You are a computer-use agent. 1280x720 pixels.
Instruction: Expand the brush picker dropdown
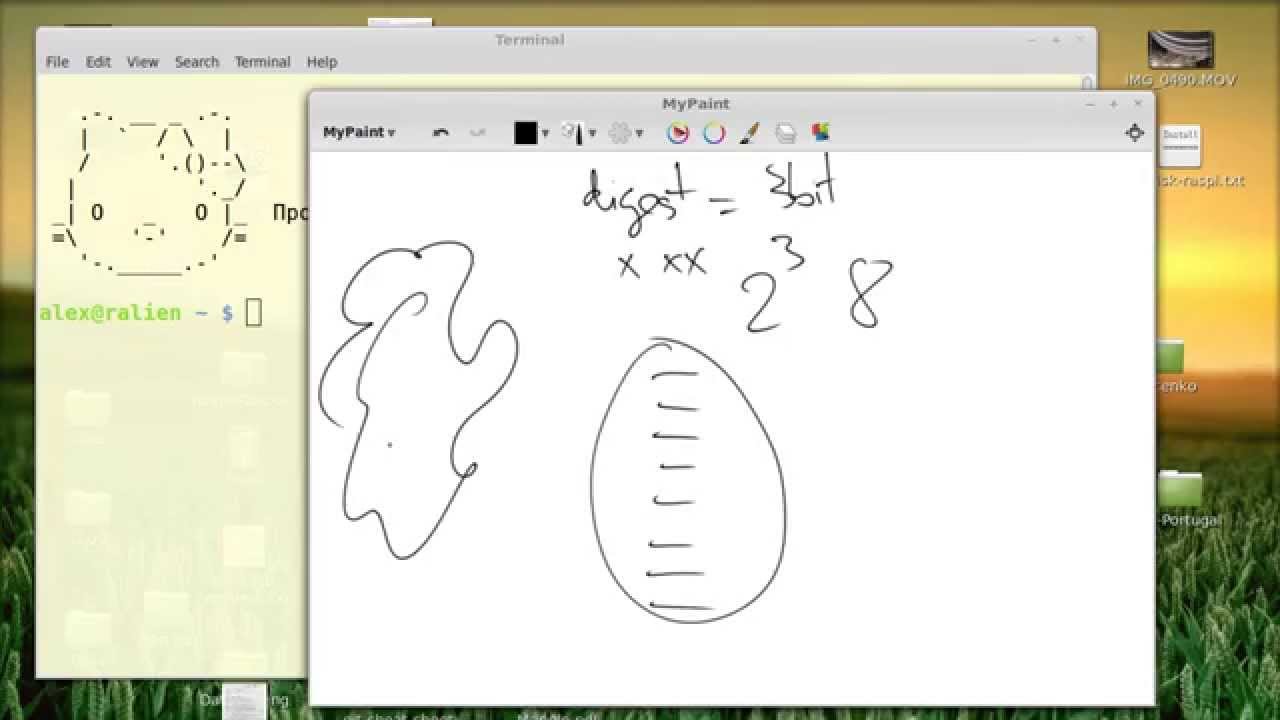point(592,133)
